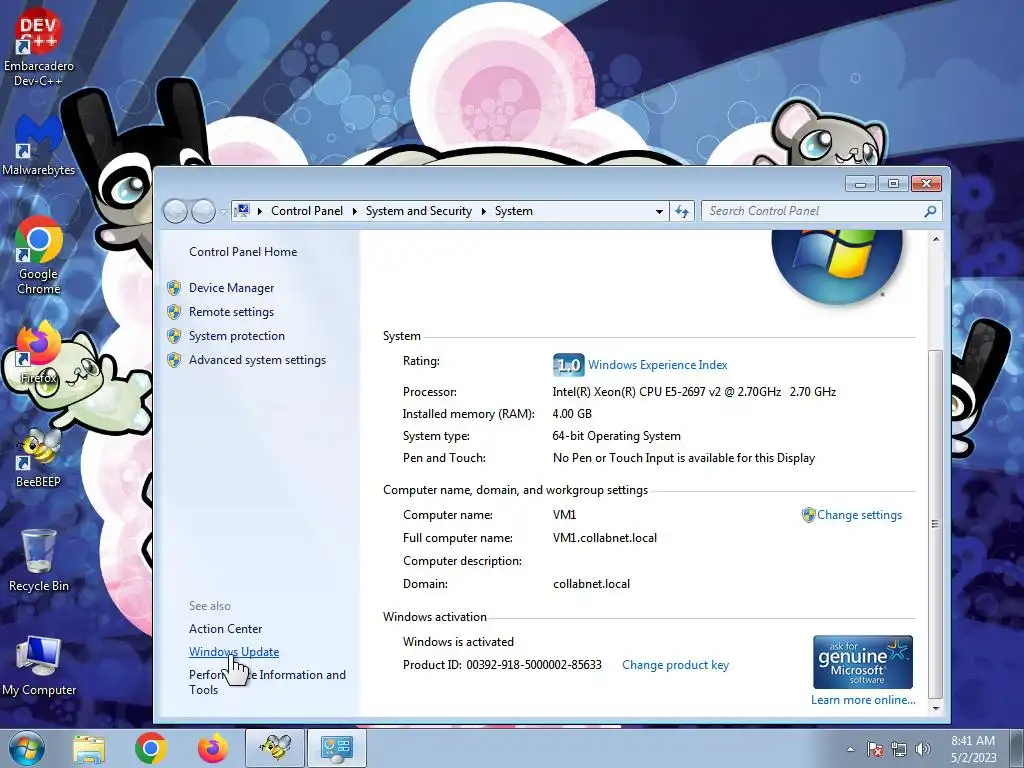The image size is (1024, 768).
Task: Open network tray icon
Action: point(899,749)
